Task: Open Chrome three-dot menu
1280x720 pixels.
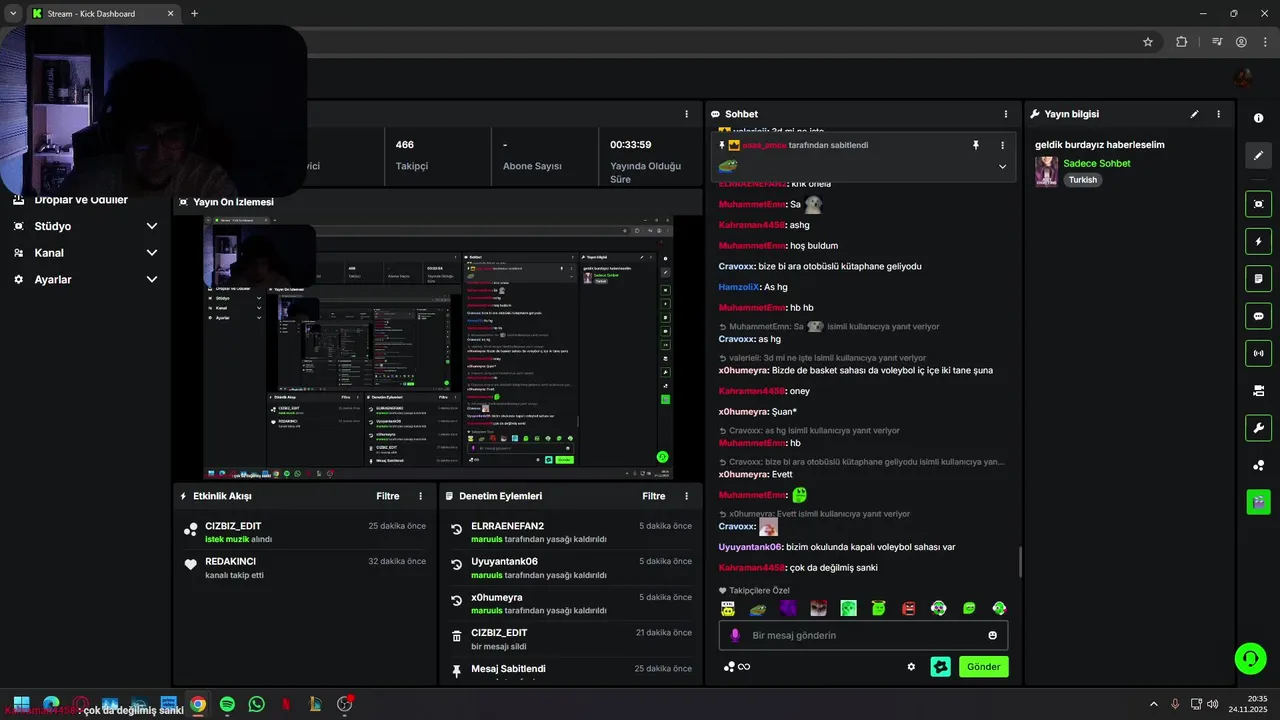Action: click(x=1265, y=42)
